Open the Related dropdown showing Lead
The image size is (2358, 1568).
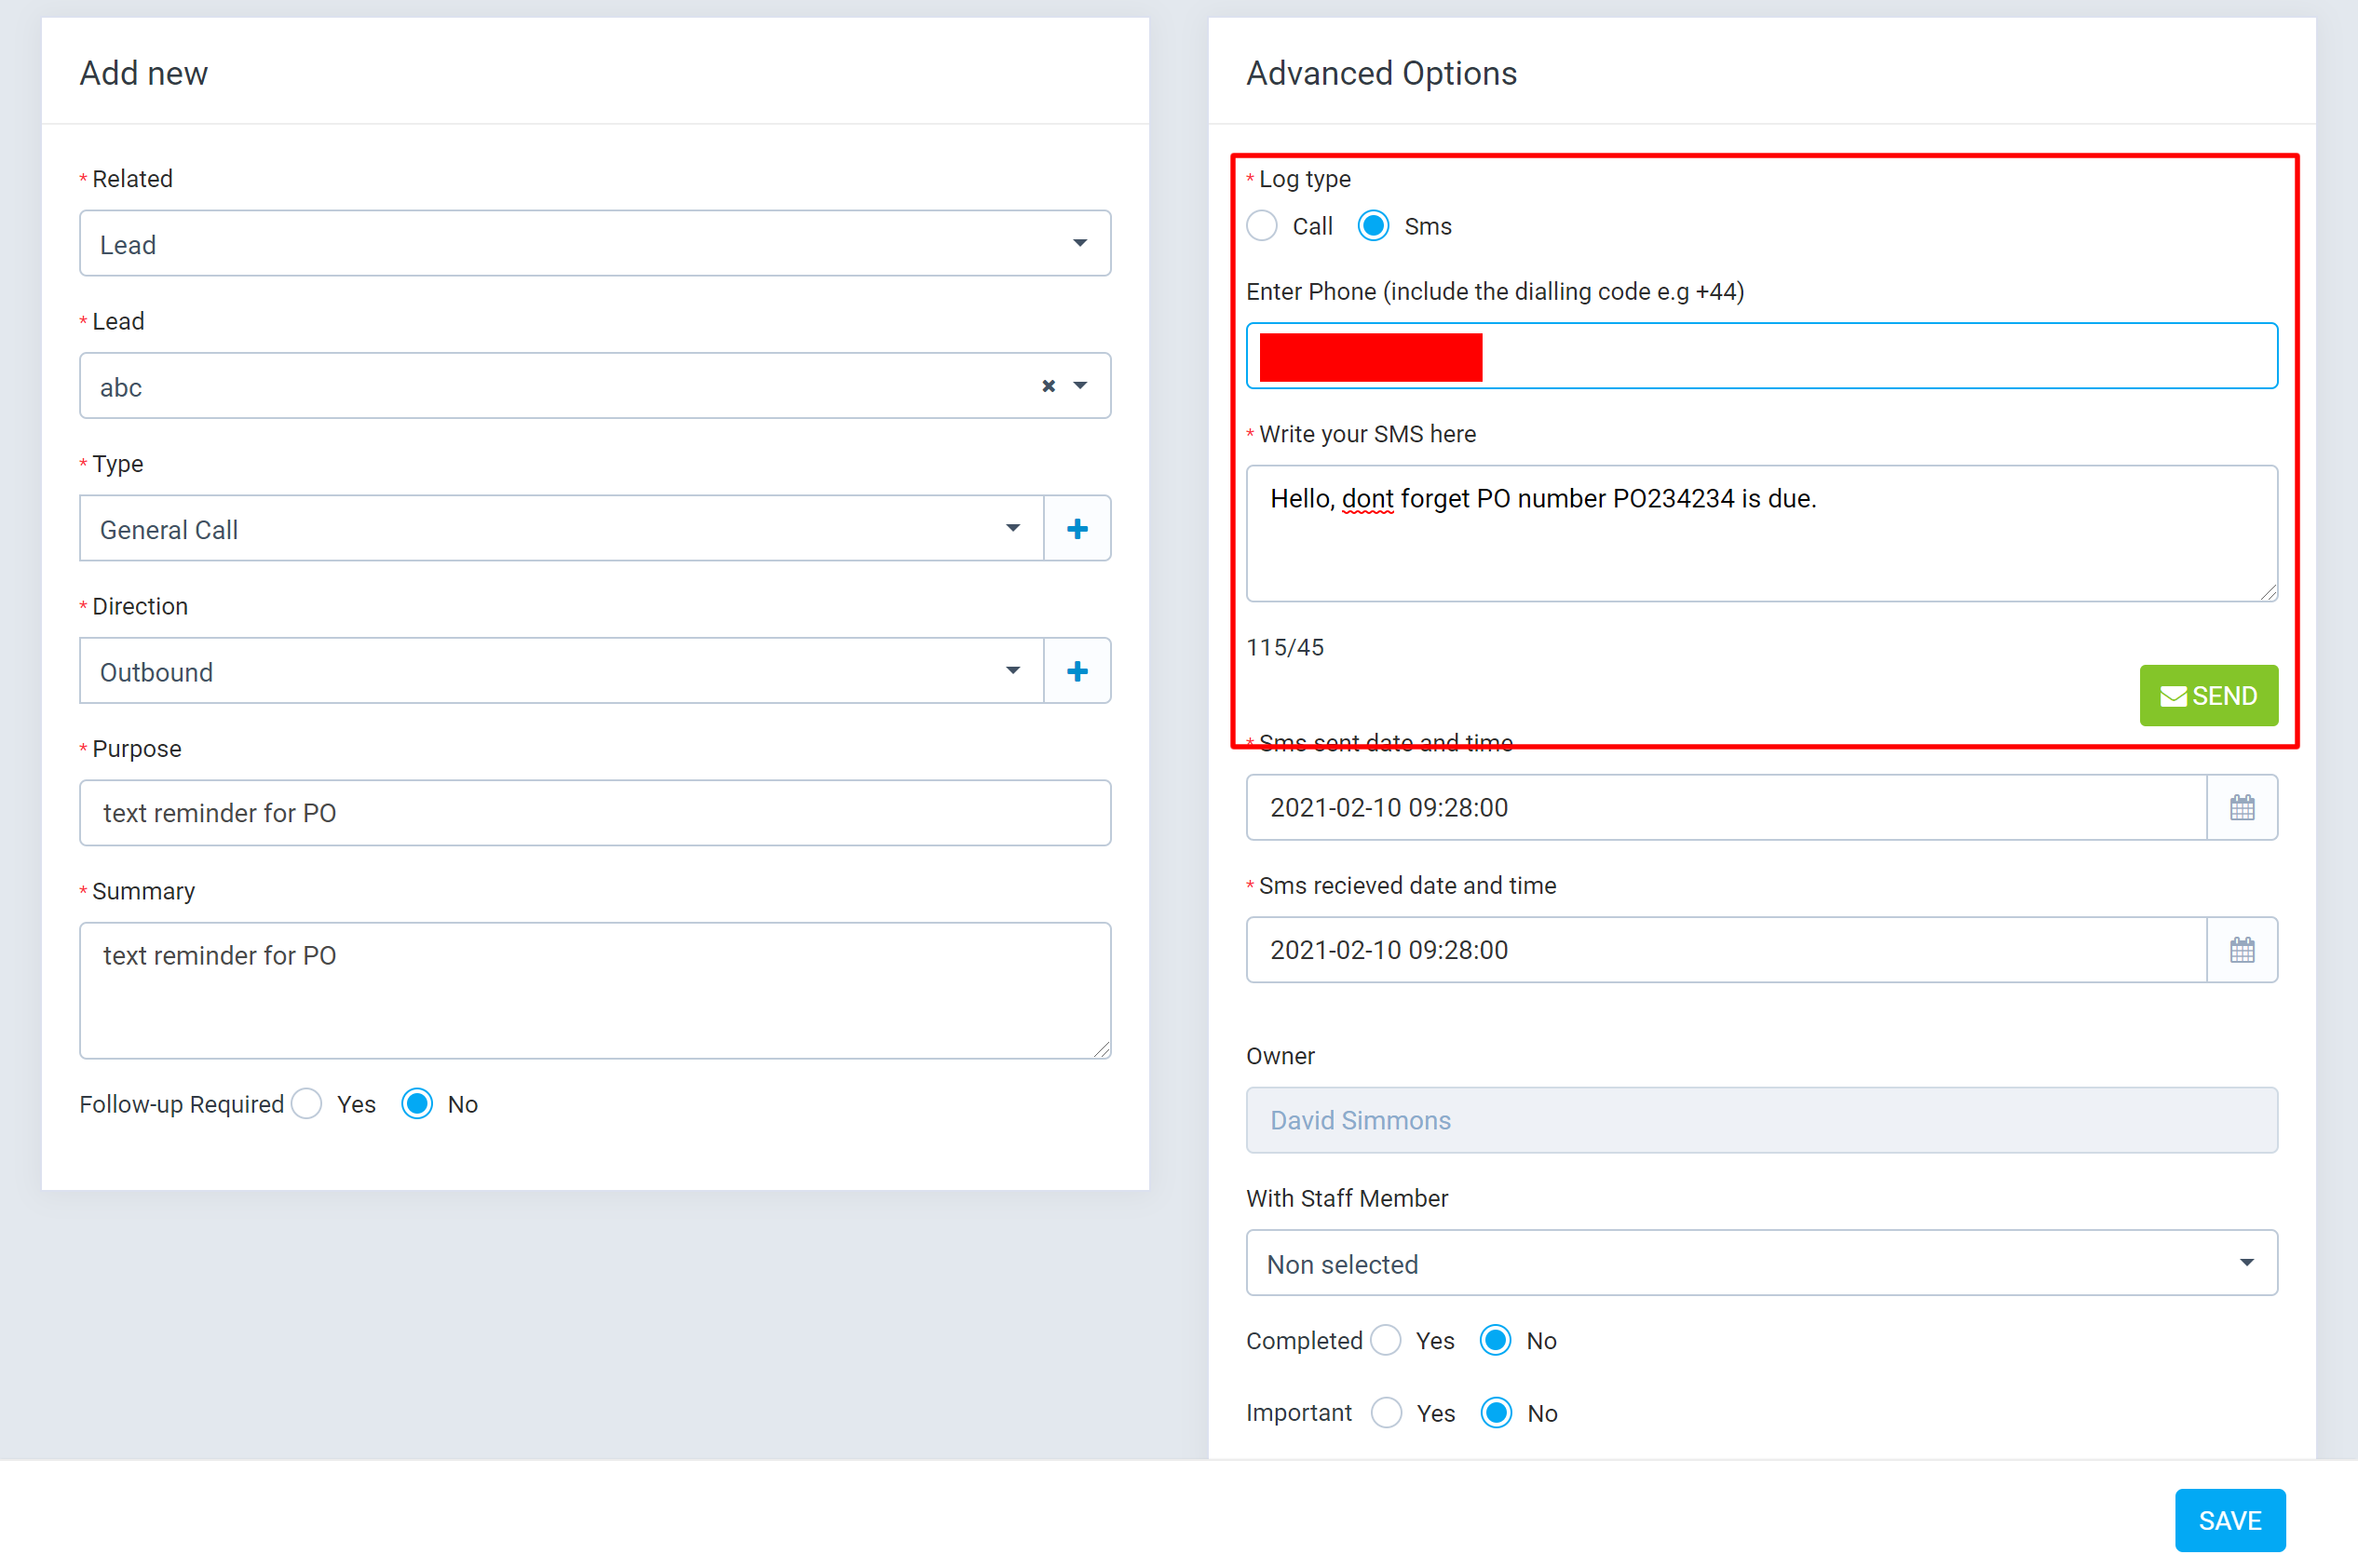594,244
